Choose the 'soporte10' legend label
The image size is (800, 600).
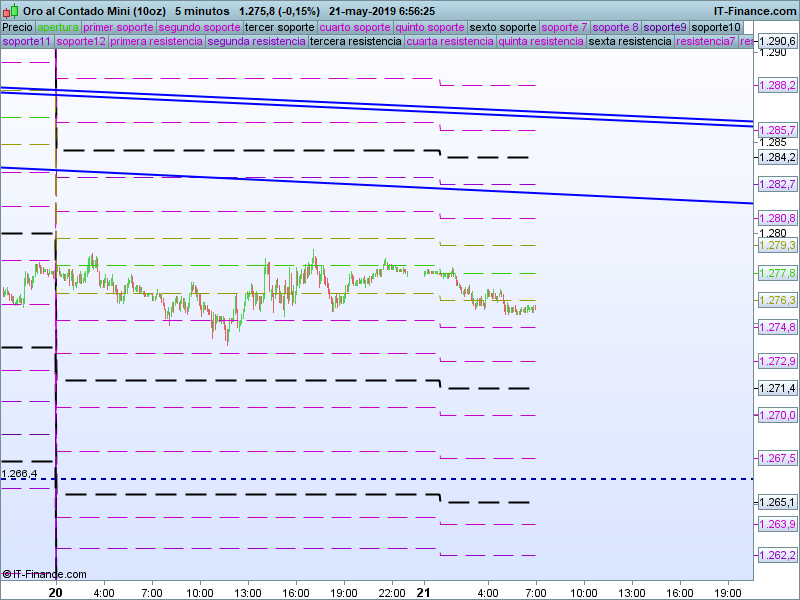pos(717,27)
